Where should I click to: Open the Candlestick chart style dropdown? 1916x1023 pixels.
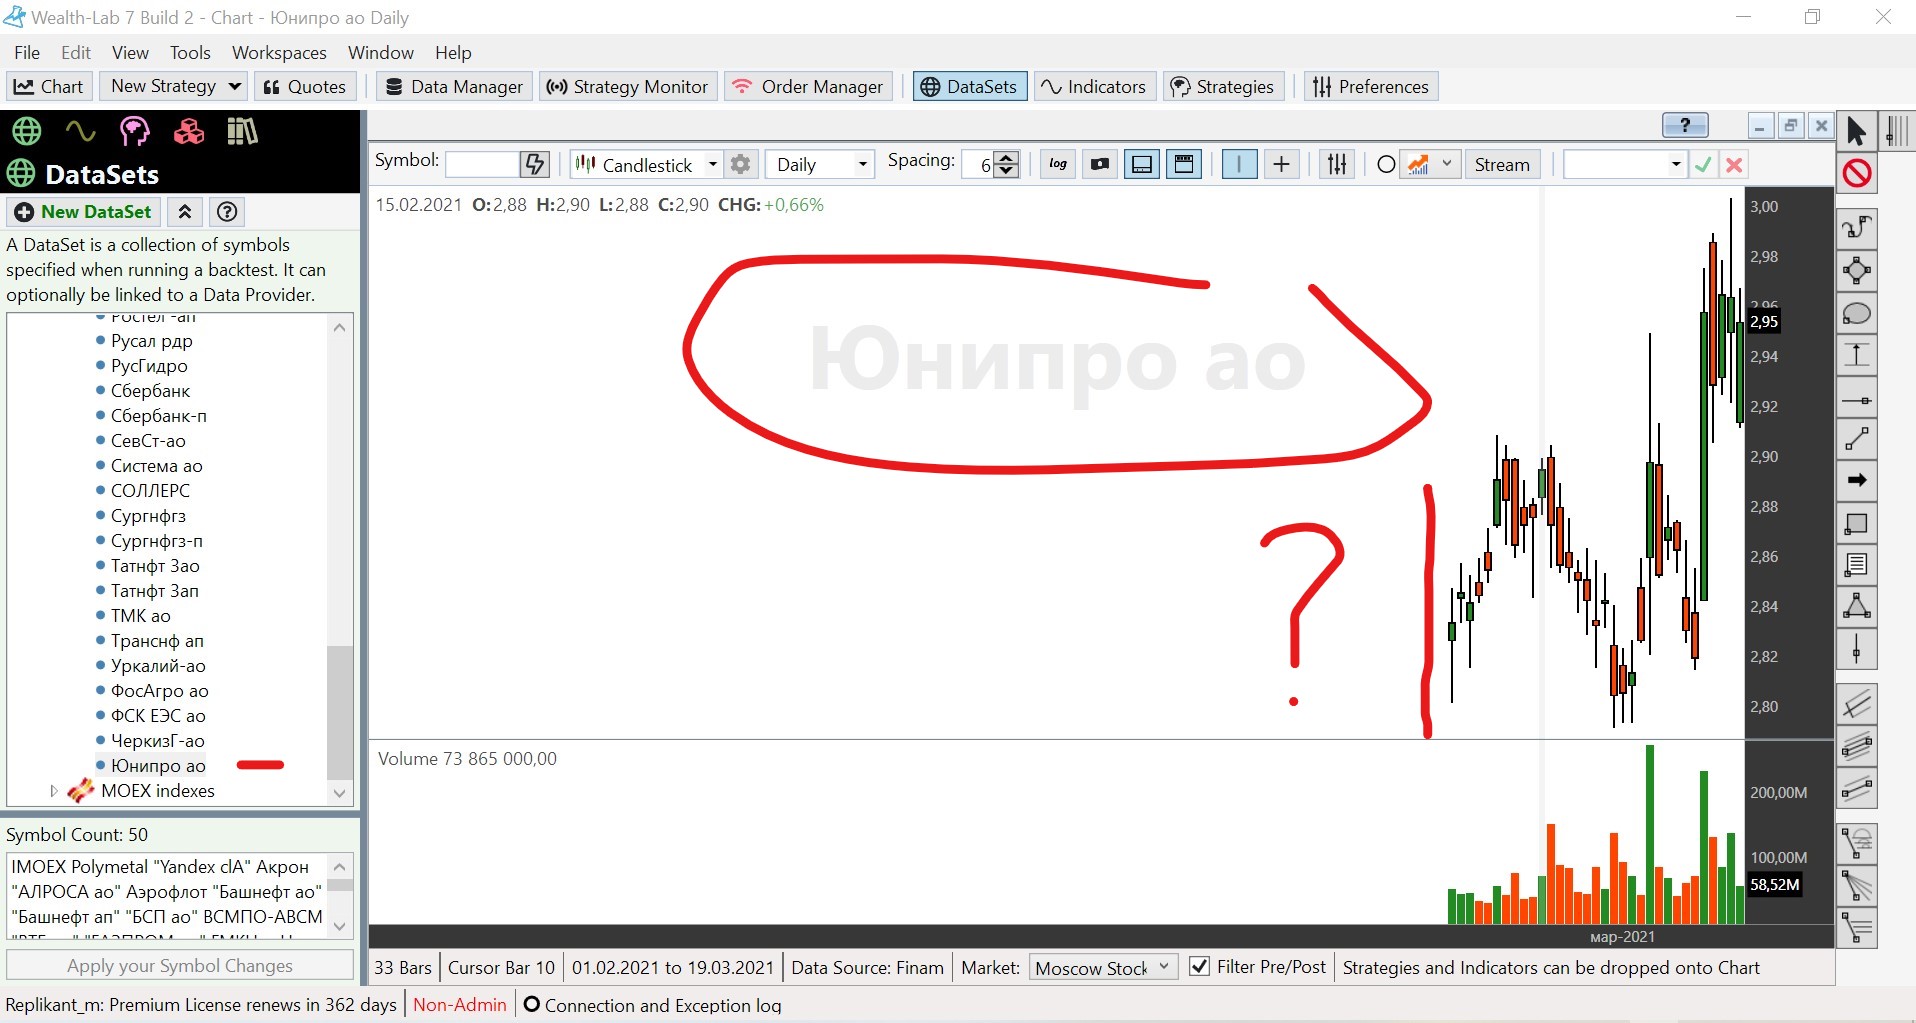click(711, 164)
